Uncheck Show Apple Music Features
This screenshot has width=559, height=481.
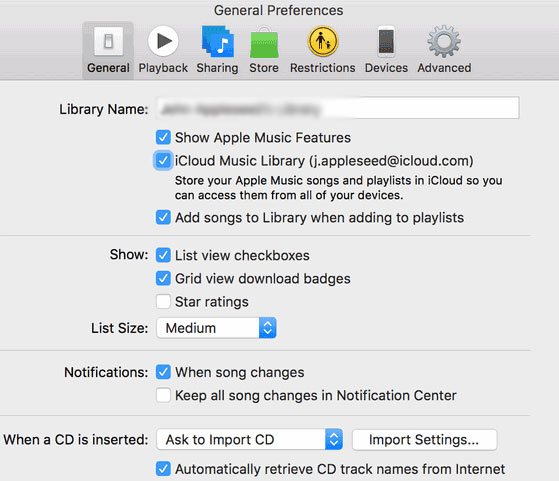(163, 137)
